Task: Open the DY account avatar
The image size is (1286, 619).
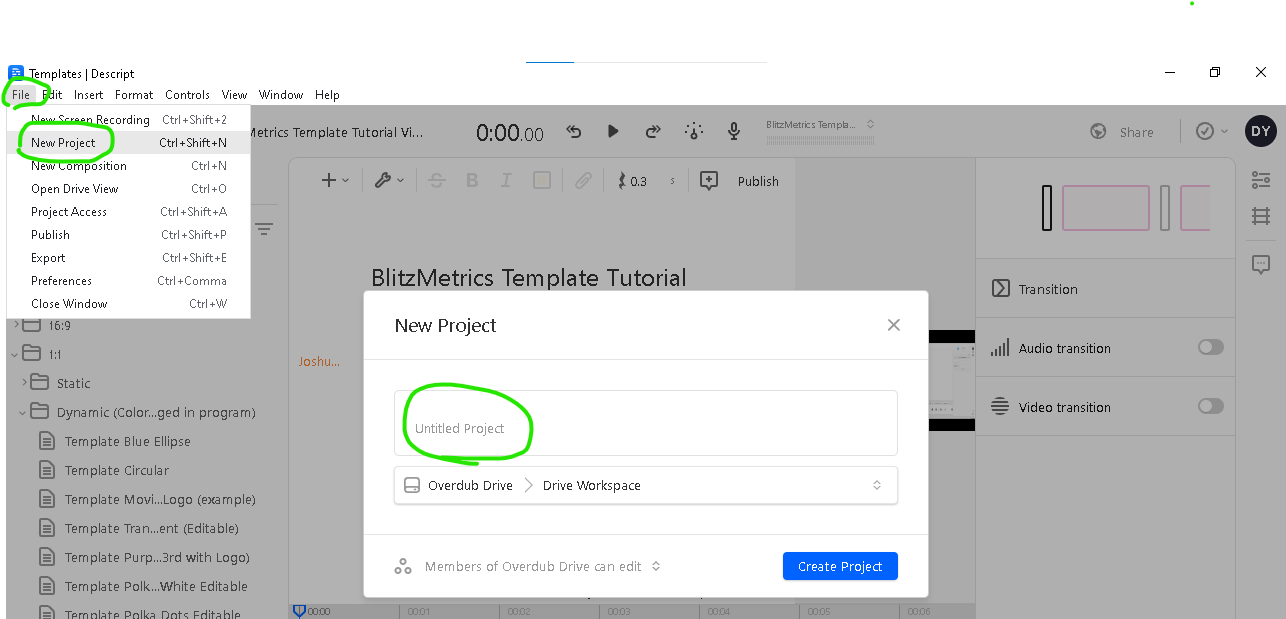Action: tap(1260, 131)
